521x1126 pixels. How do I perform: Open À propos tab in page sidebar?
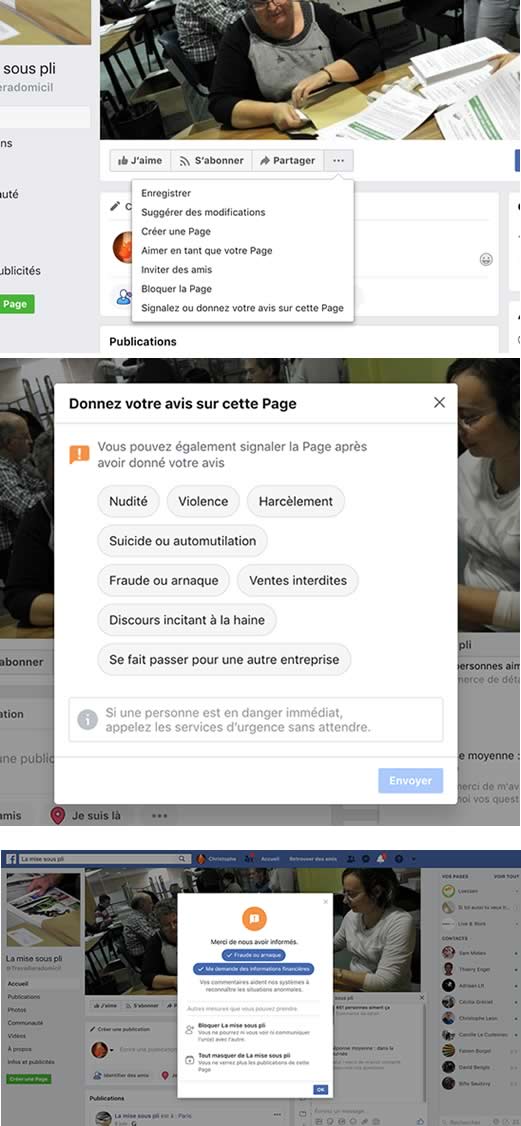(x=19, y=1049)
